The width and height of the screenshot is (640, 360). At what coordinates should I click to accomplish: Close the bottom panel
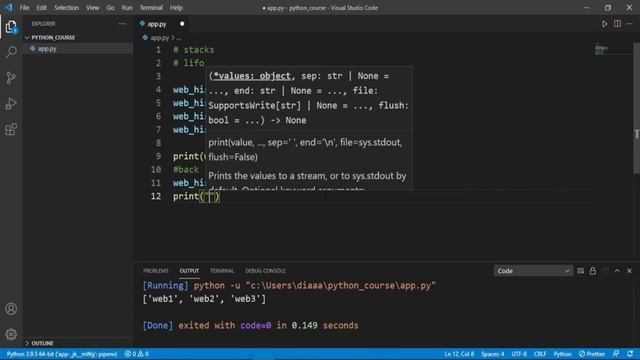[629, 271]
